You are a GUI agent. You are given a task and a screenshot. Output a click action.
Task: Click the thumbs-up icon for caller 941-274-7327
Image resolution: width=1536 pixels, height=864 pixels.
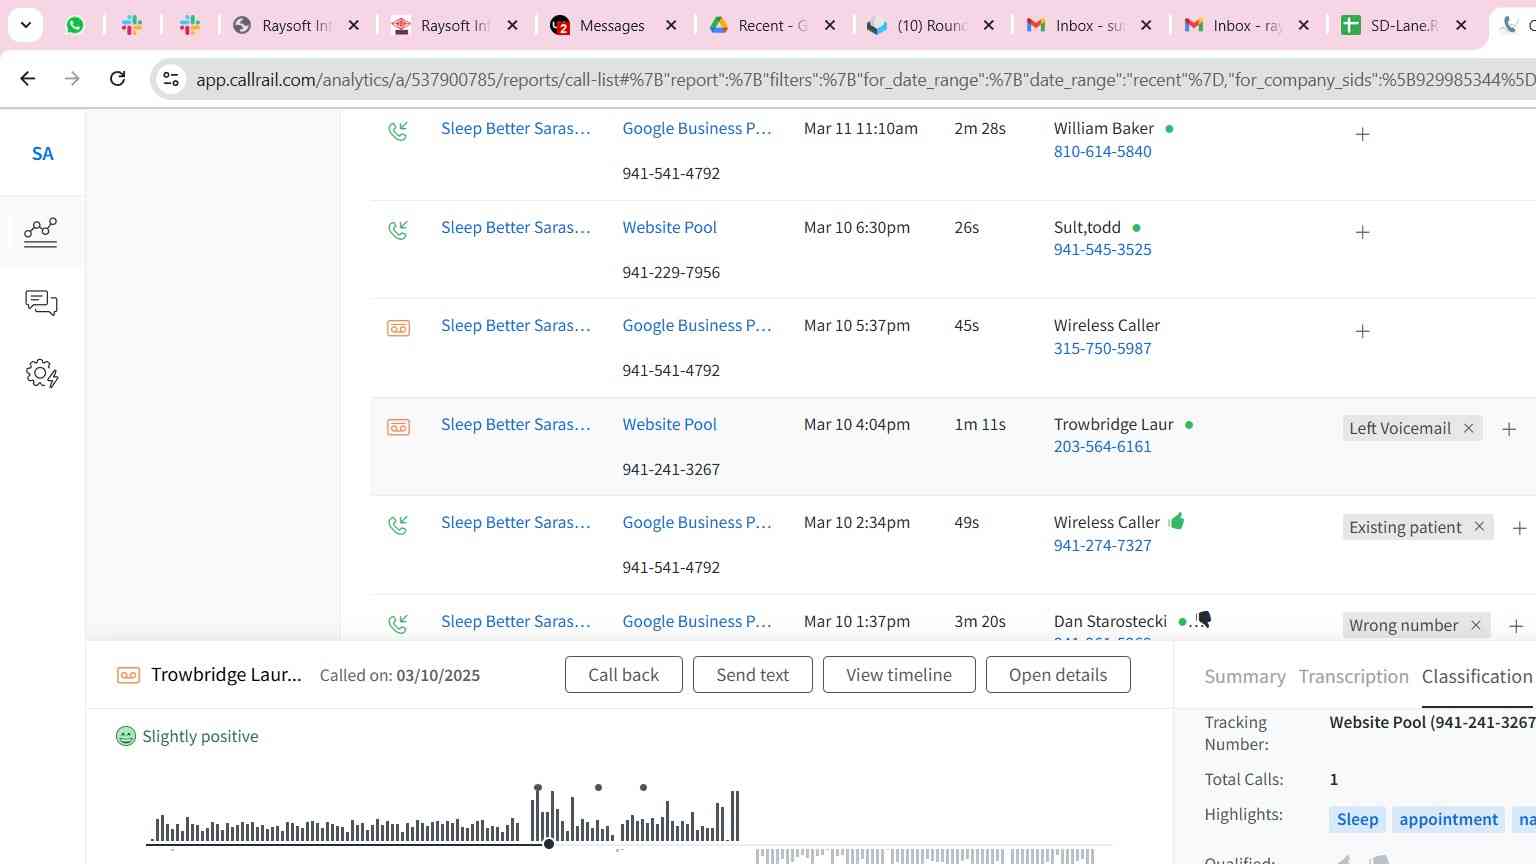(1177, 521)
